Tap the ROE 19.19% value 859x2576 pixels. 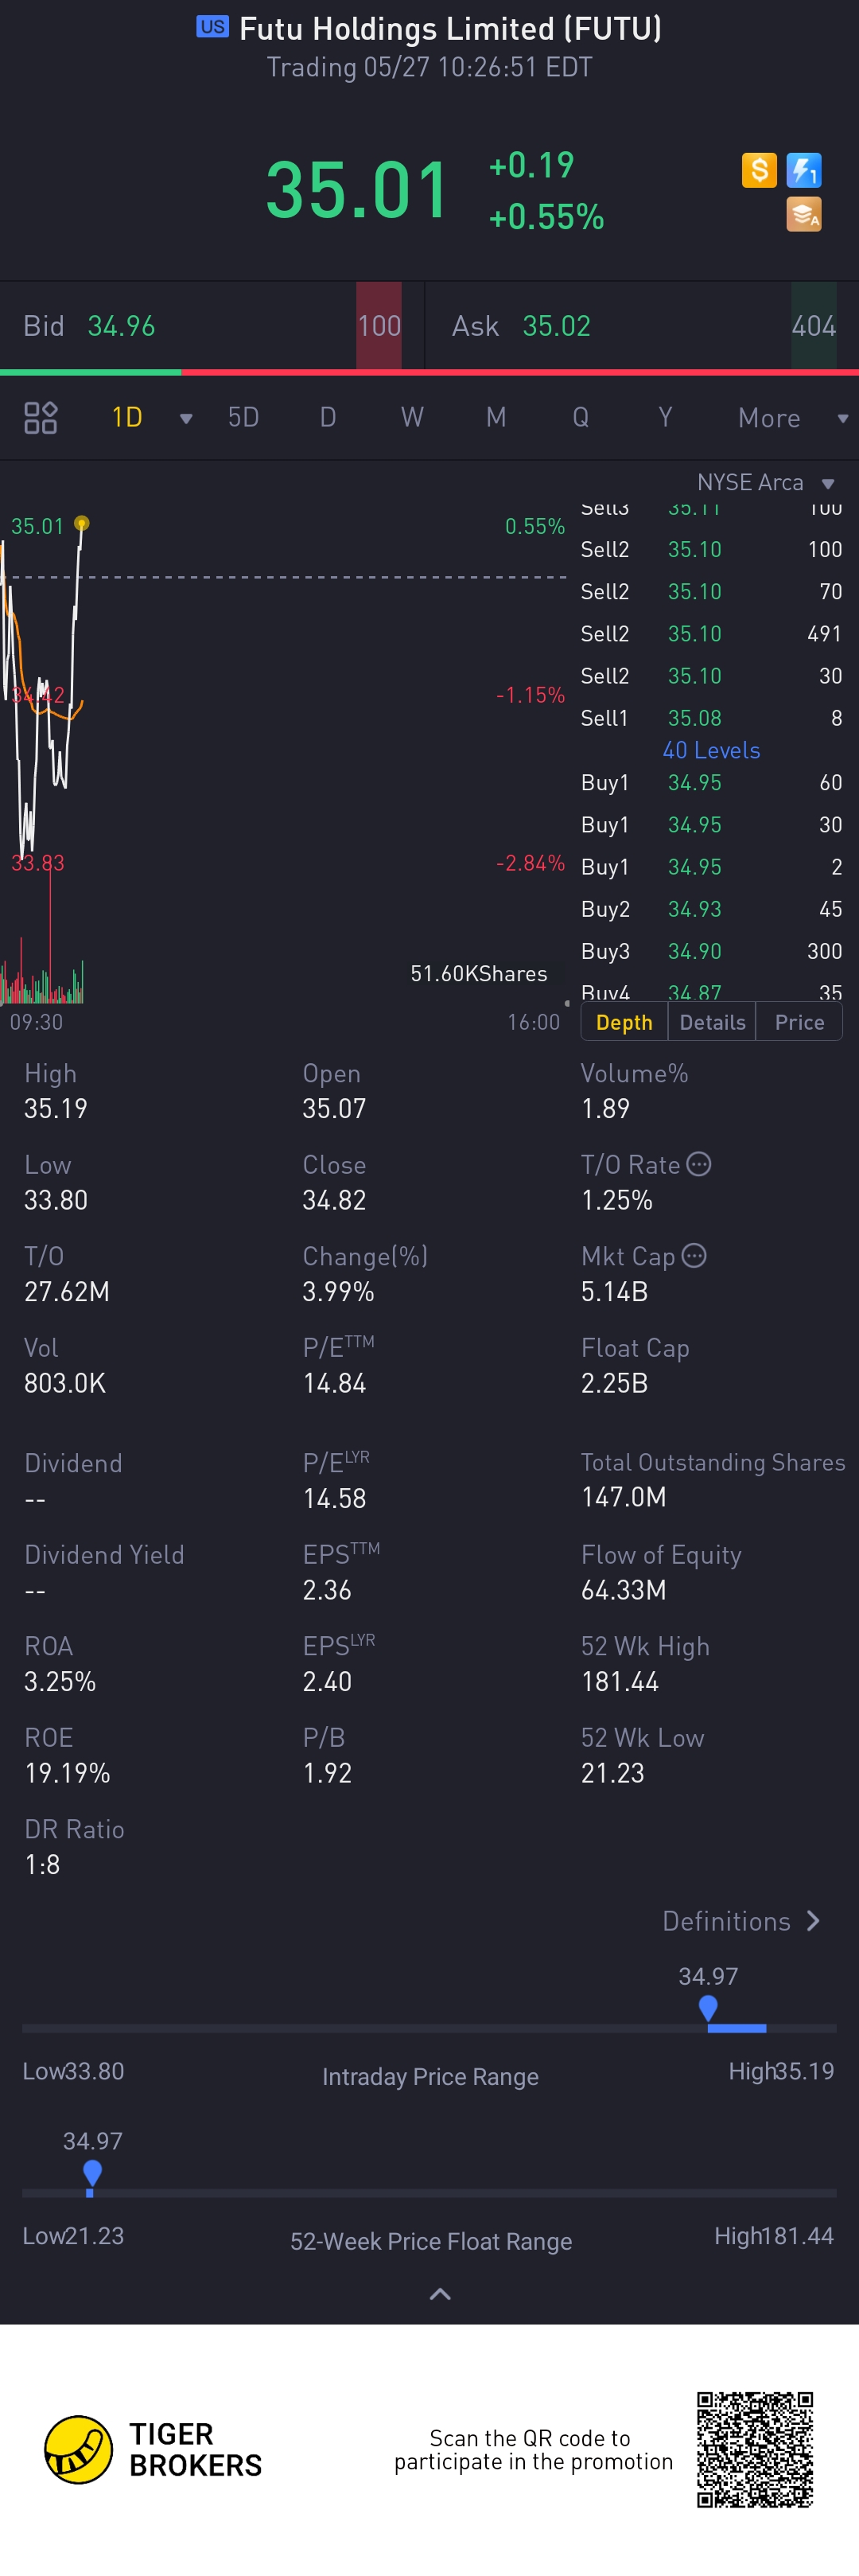(x=67, y=1773)
